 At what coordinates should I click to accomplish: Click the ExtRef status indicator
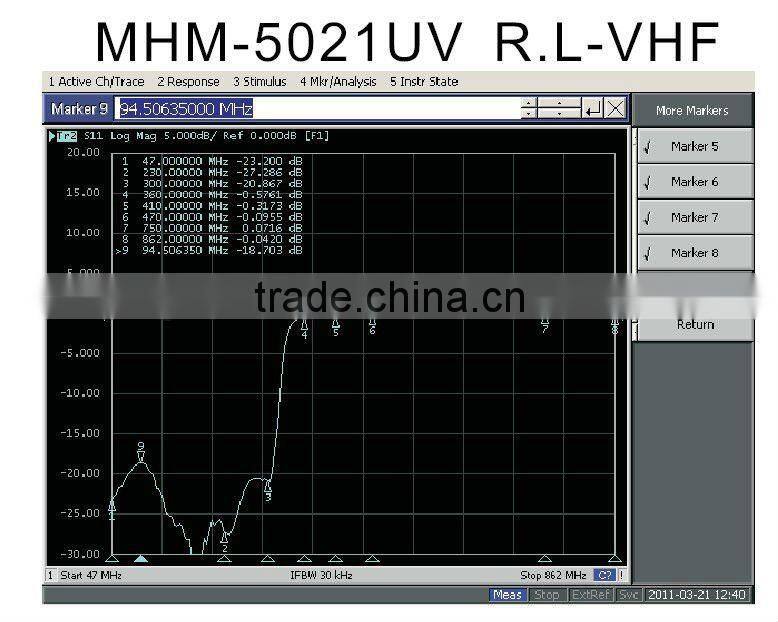[x=590, y=594]
